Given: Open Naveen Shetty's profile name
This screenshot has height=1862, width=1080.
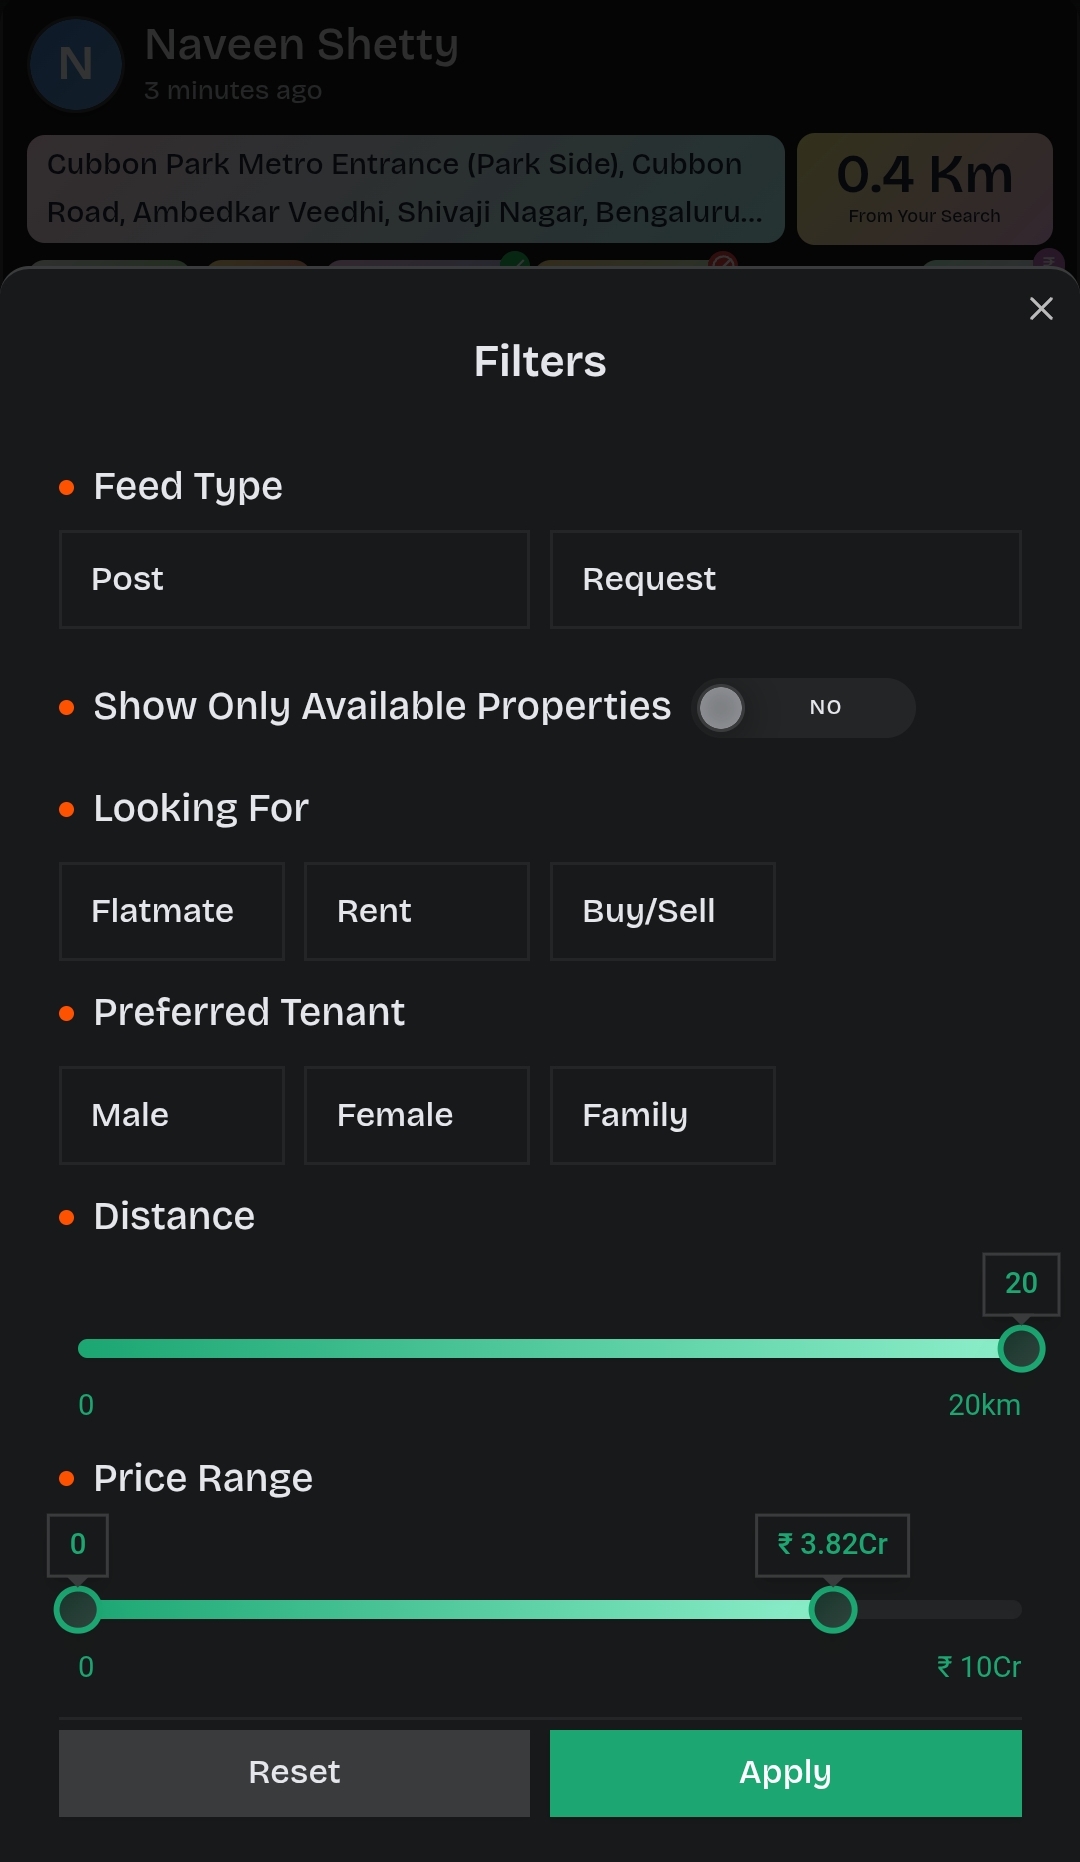Looking at the screenshot, I should tap(302, 44).
